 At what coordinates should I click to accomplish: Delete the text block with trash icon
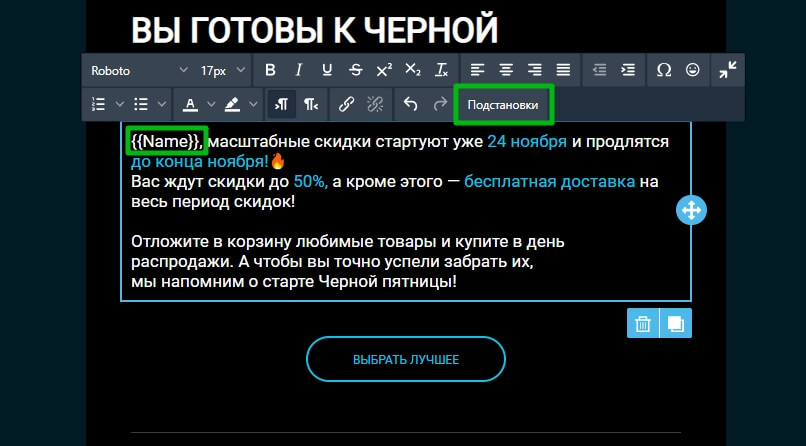[643, 323]
